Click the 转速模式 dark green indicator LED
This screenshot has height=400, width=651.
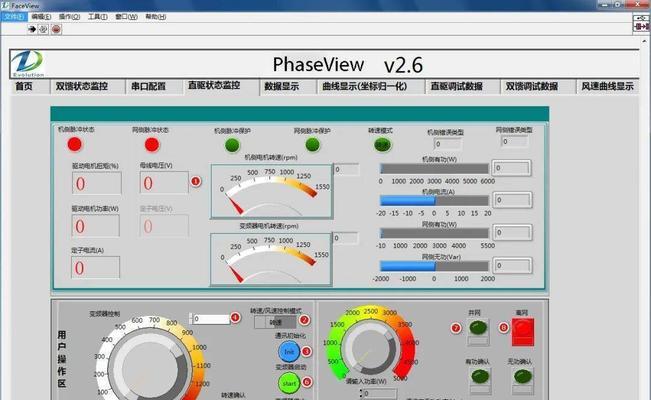point(382,145)
